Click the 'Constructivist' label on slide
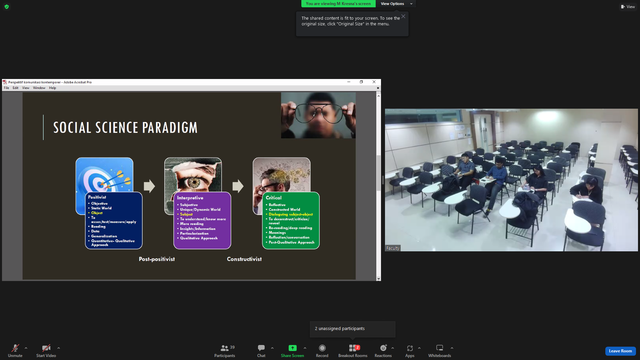The height and width of the screenshot is (360, 640). pos(244,259)
